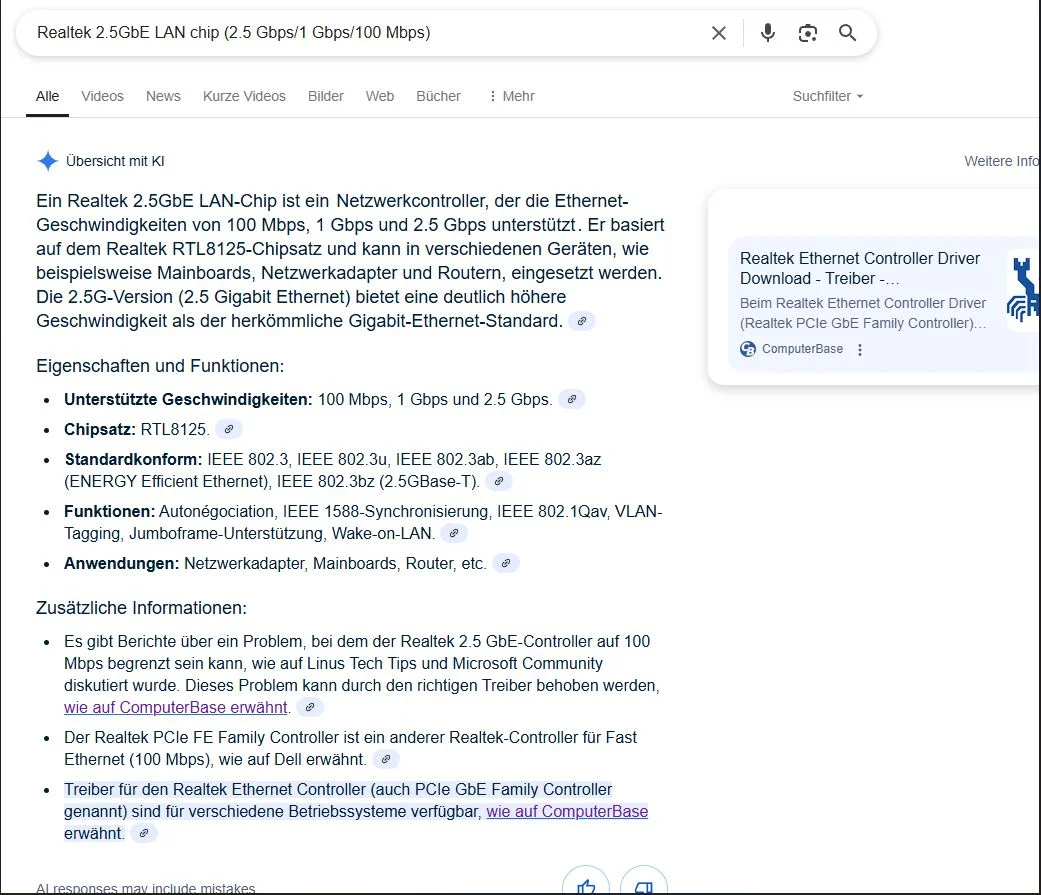
Task: Click ComputerBase favicon on source card
Action: [748, 349]
